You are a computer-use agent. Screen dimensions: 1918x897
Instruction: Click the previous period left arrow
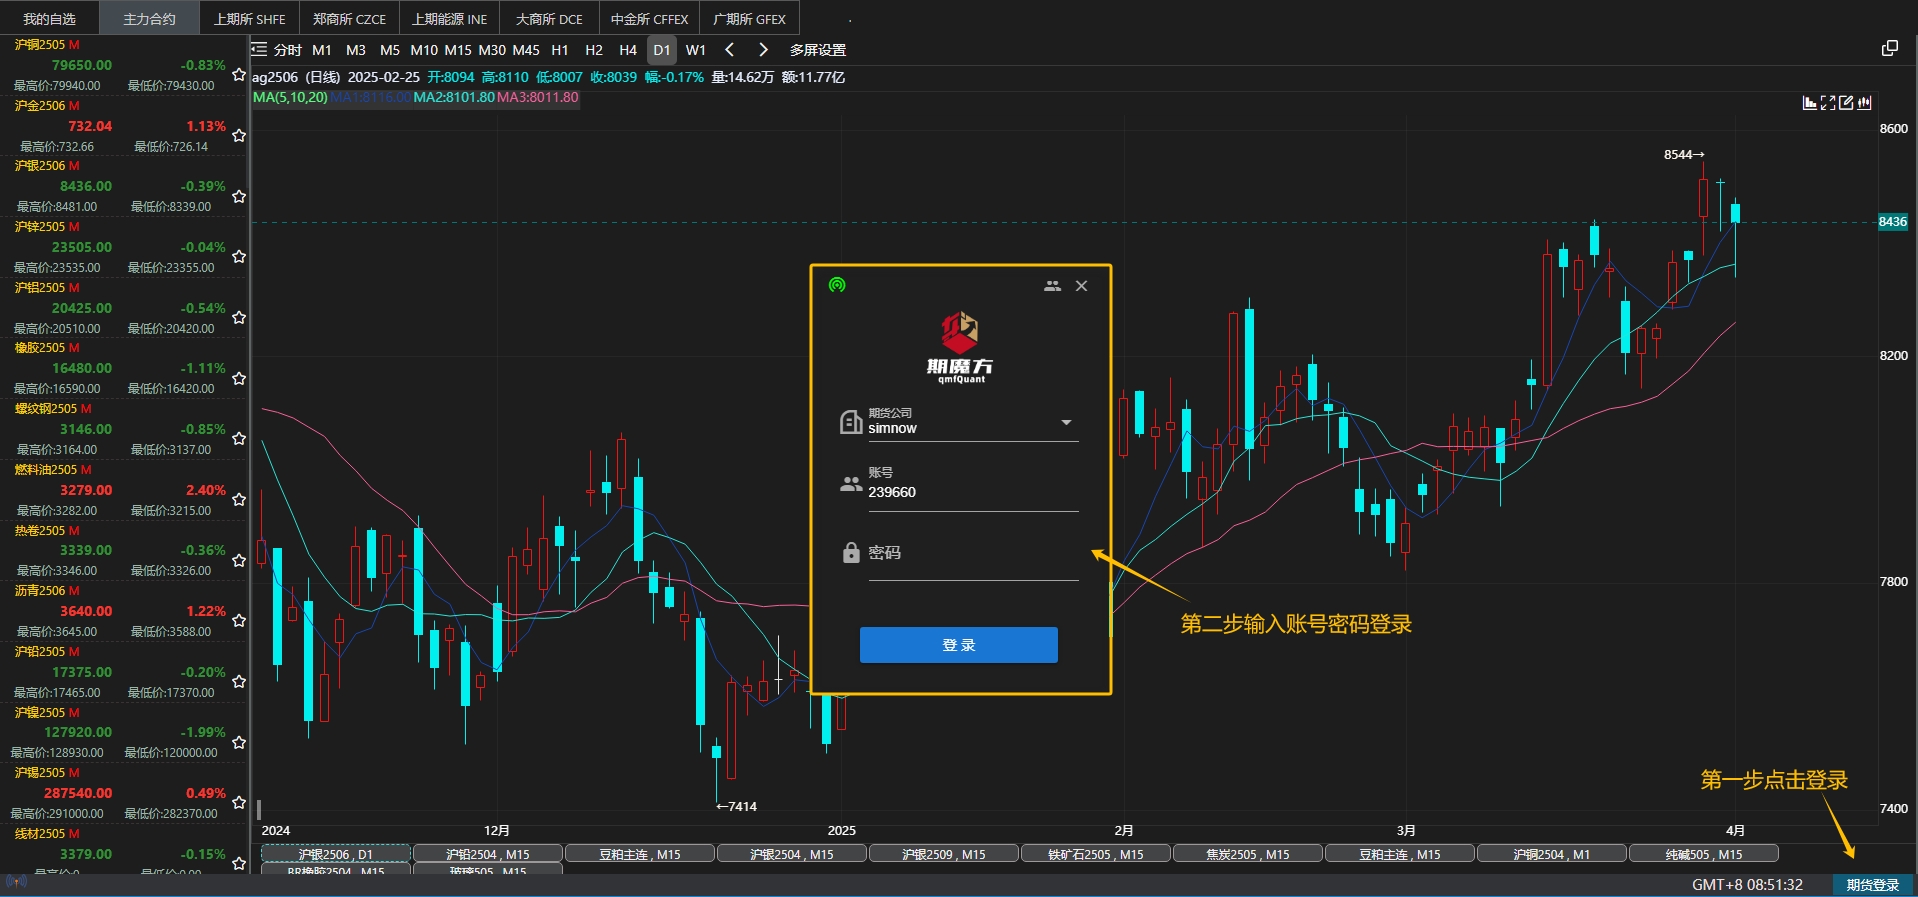click(730, 50)
